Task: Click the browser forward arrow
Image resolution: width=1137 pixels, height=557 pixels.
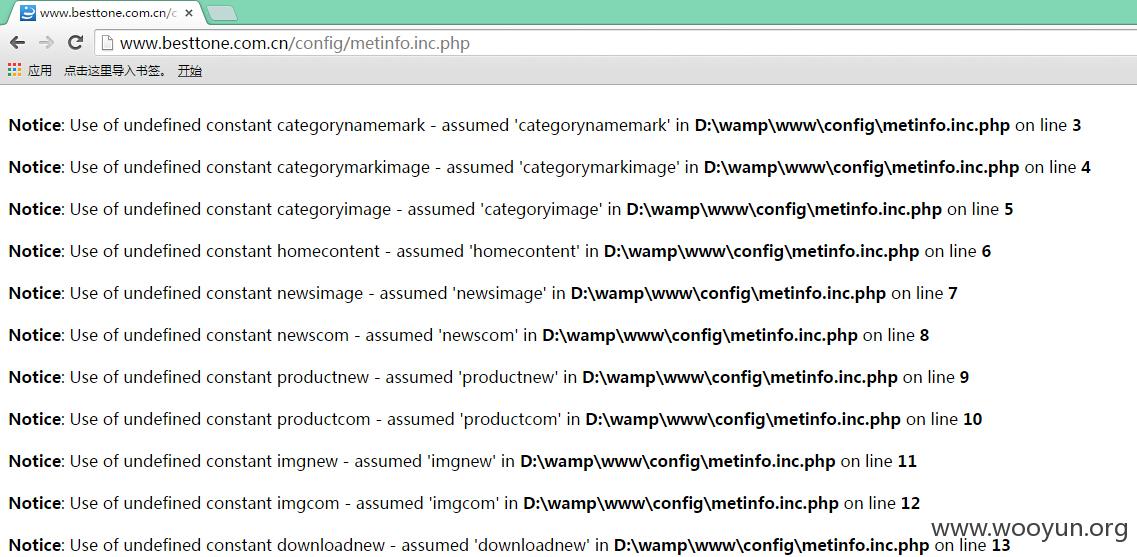Action: (46, 43)
